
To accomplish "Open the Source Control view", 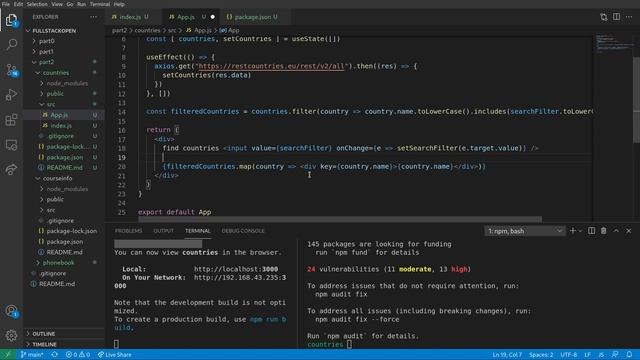I will click(x=11, y=70).
